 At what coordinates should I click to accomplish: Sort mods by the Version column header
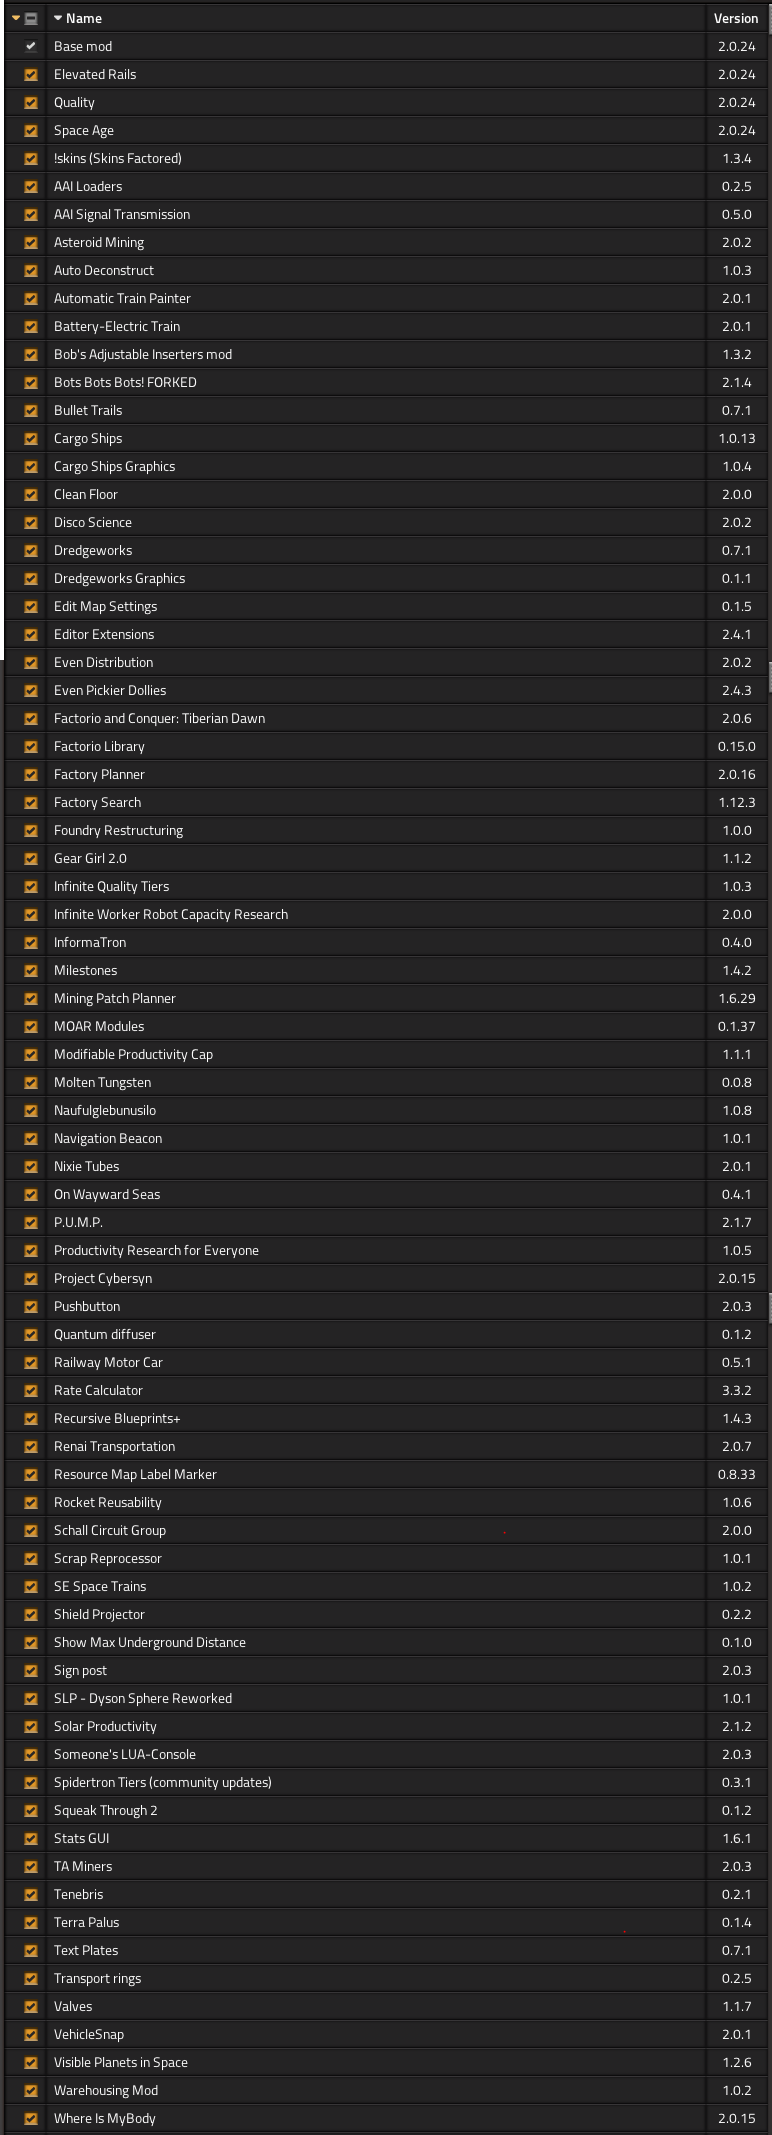(735, 18)
